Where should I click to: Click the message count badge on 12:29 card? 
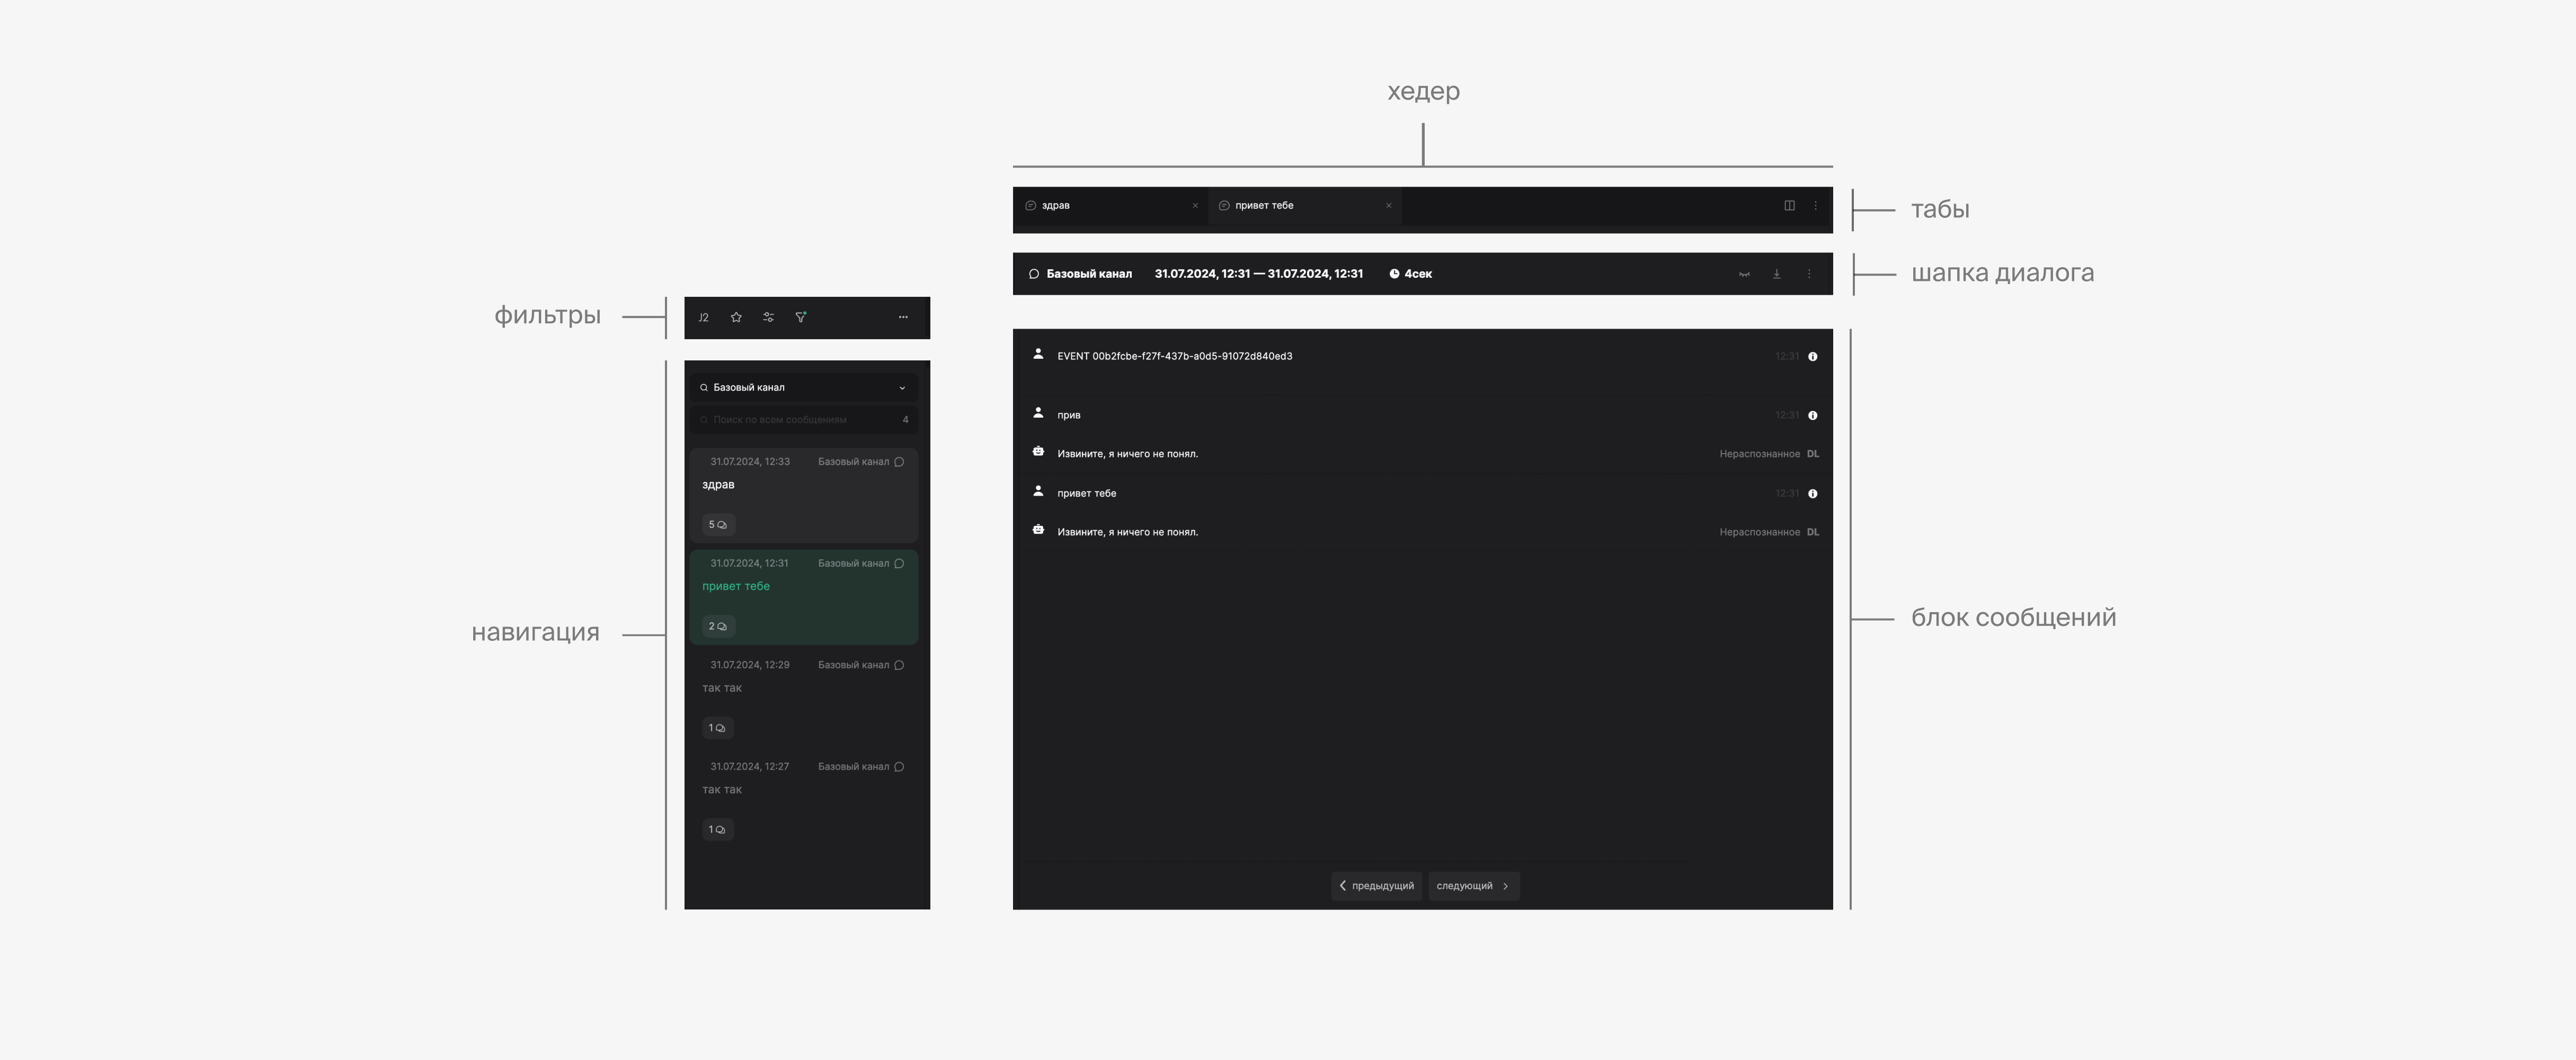pyautogui.click(x=718, y=728)
